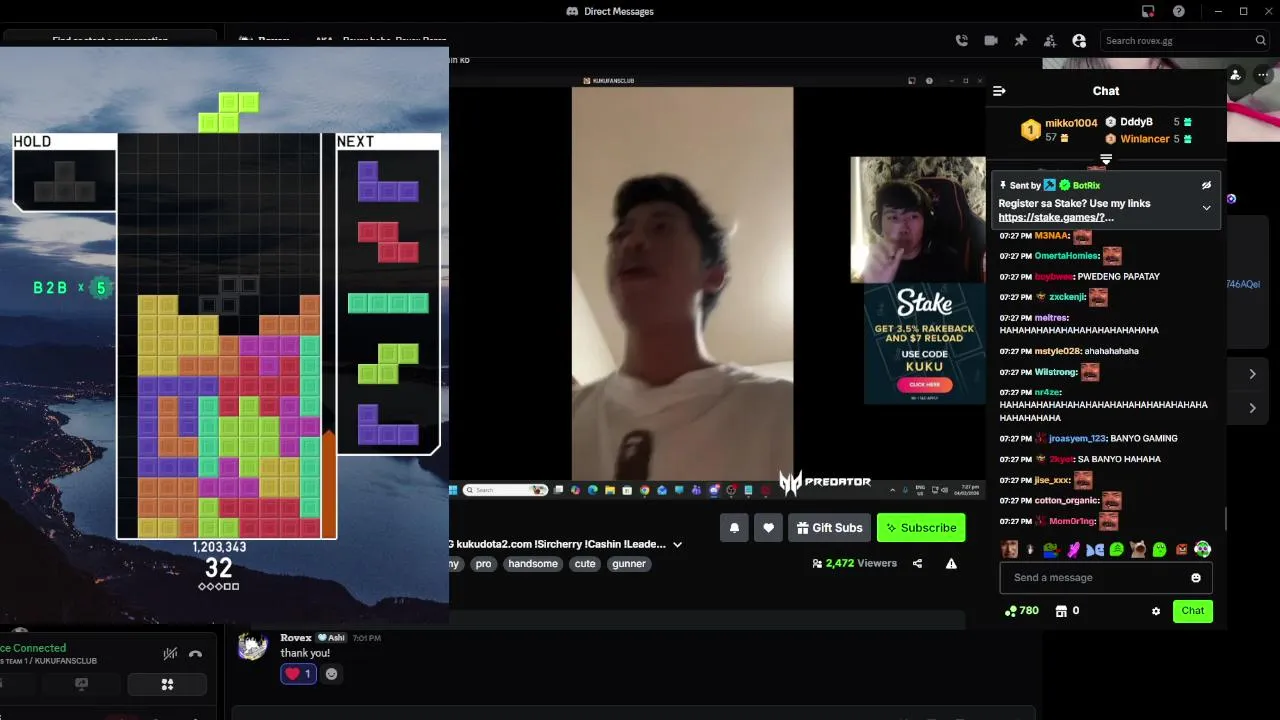Expand the upper sidebar chevron right of chat
This screenshot has width=1280, height=720.
click(x=1252, y=374)
